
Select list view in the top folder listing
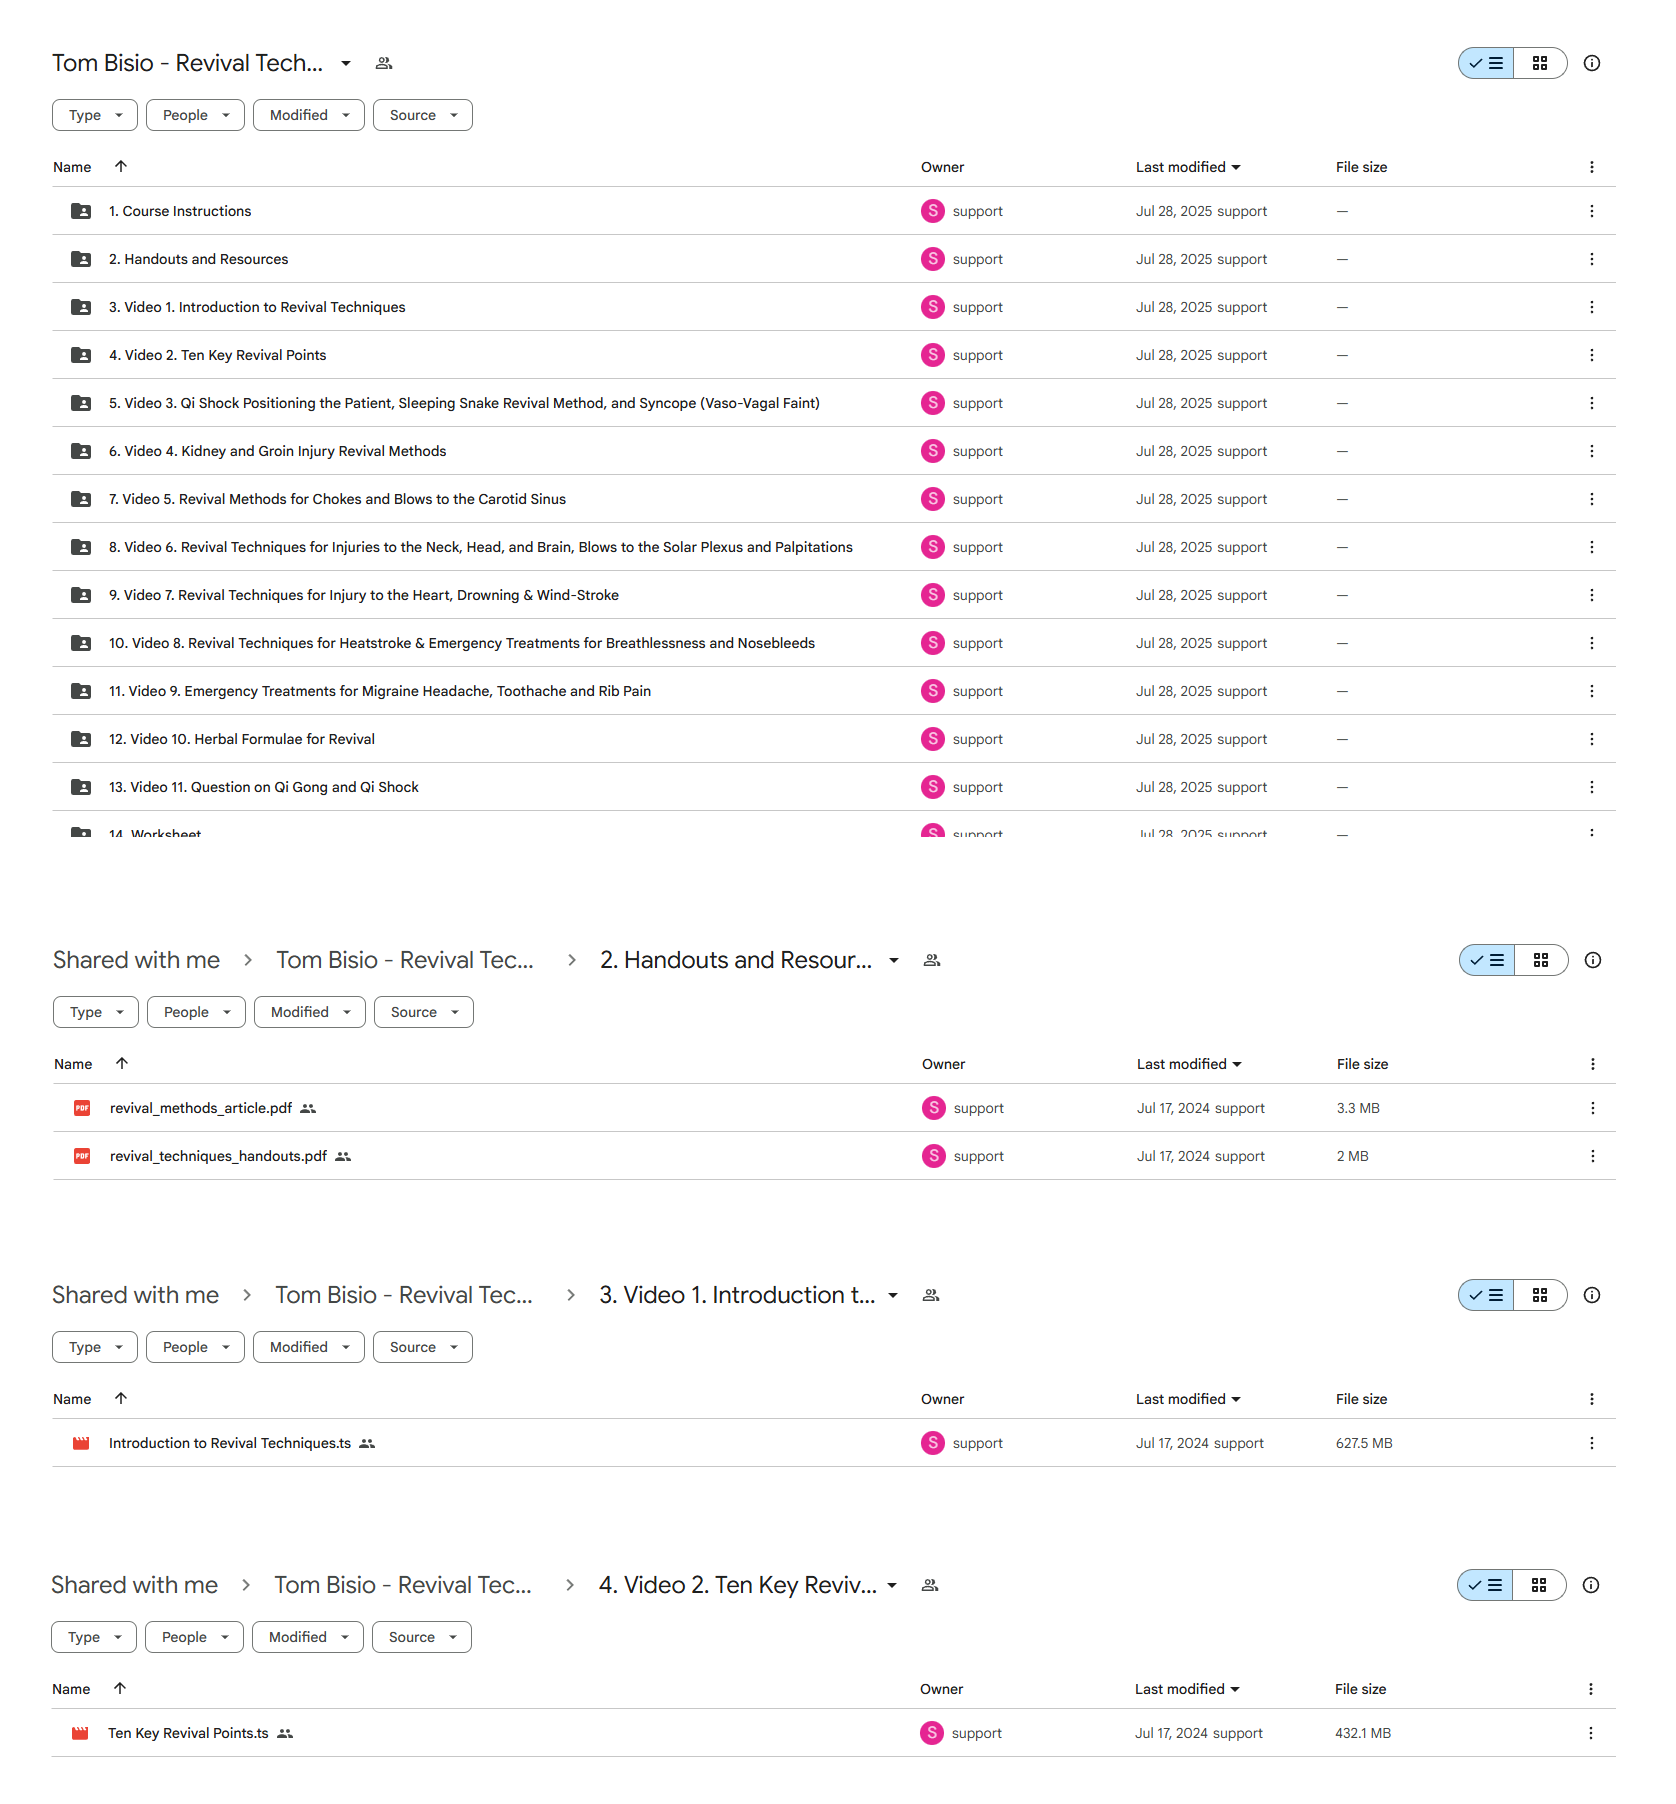(1486, 63)
